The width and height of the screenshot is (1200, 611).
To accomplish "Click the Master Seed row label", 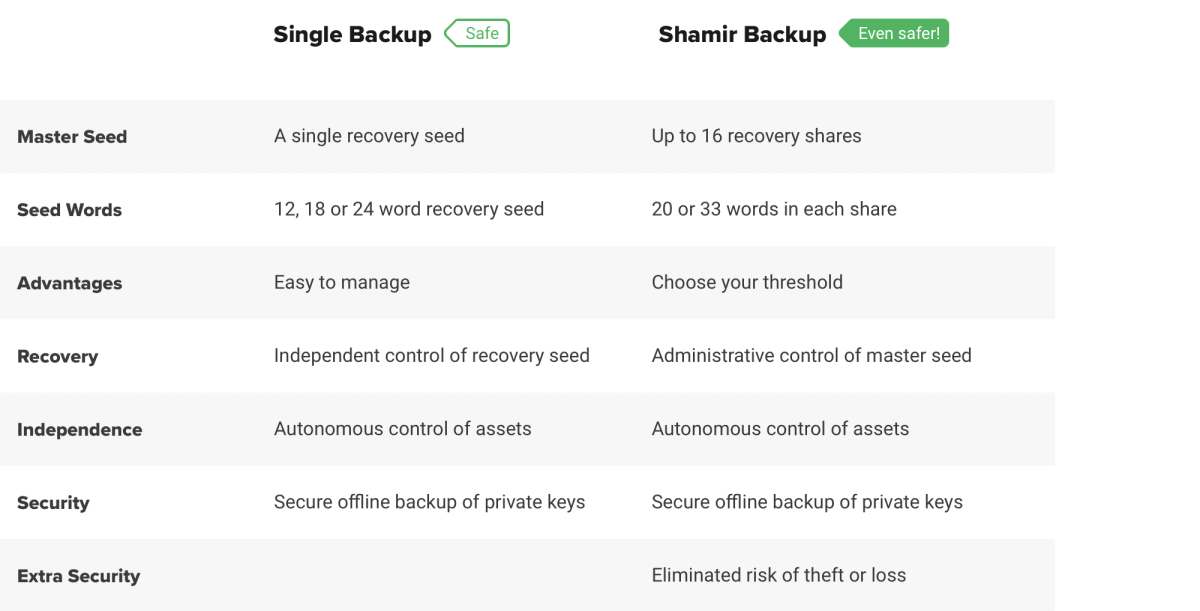I will point(72,137).
